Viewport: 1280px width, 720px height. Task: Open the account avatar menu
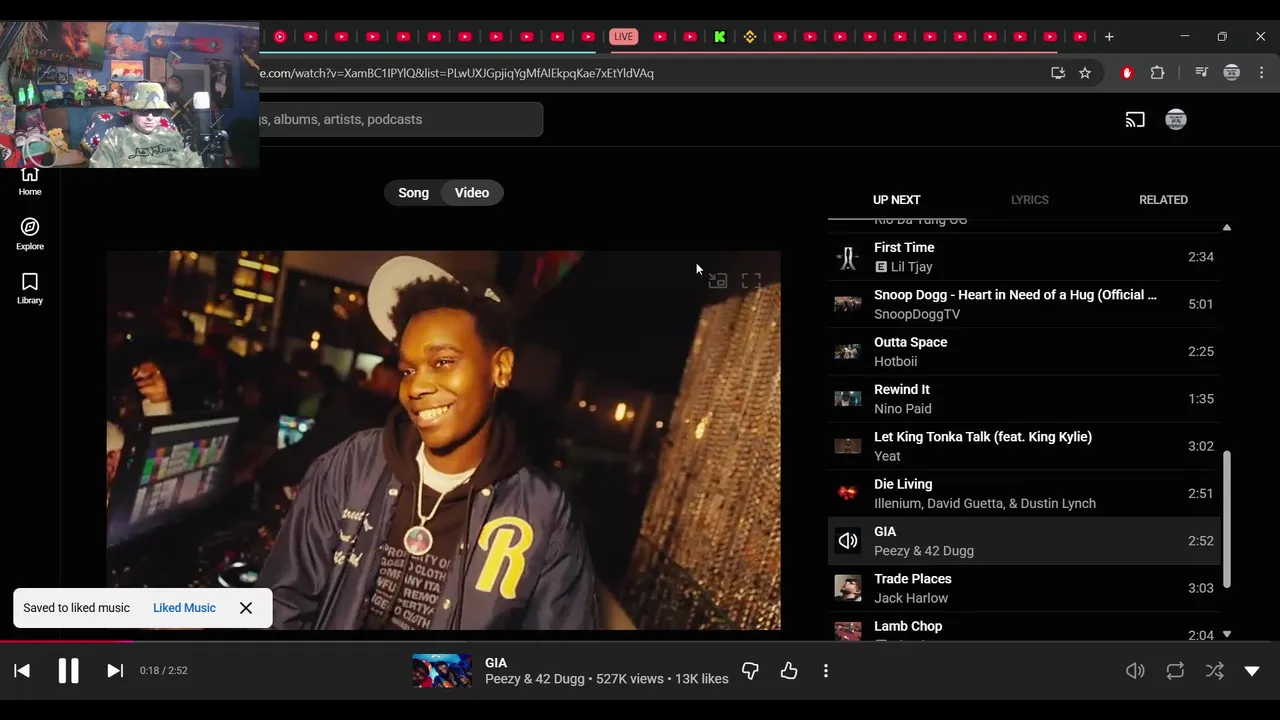click(x=1176, y=120)
